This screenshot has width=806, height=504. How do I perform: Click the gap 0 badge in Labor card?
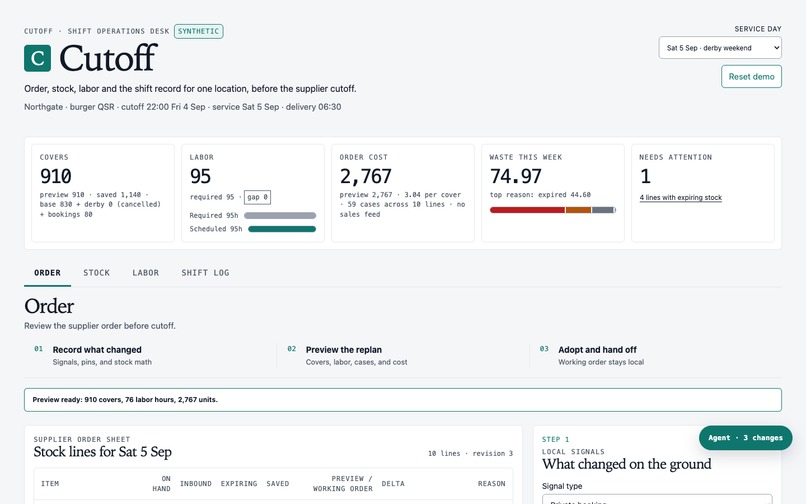[257, 197]
